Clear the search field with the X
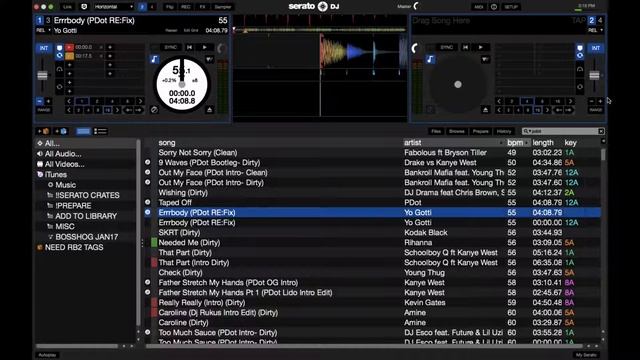Viewport: 640px width, 360px height. (601, 131)
